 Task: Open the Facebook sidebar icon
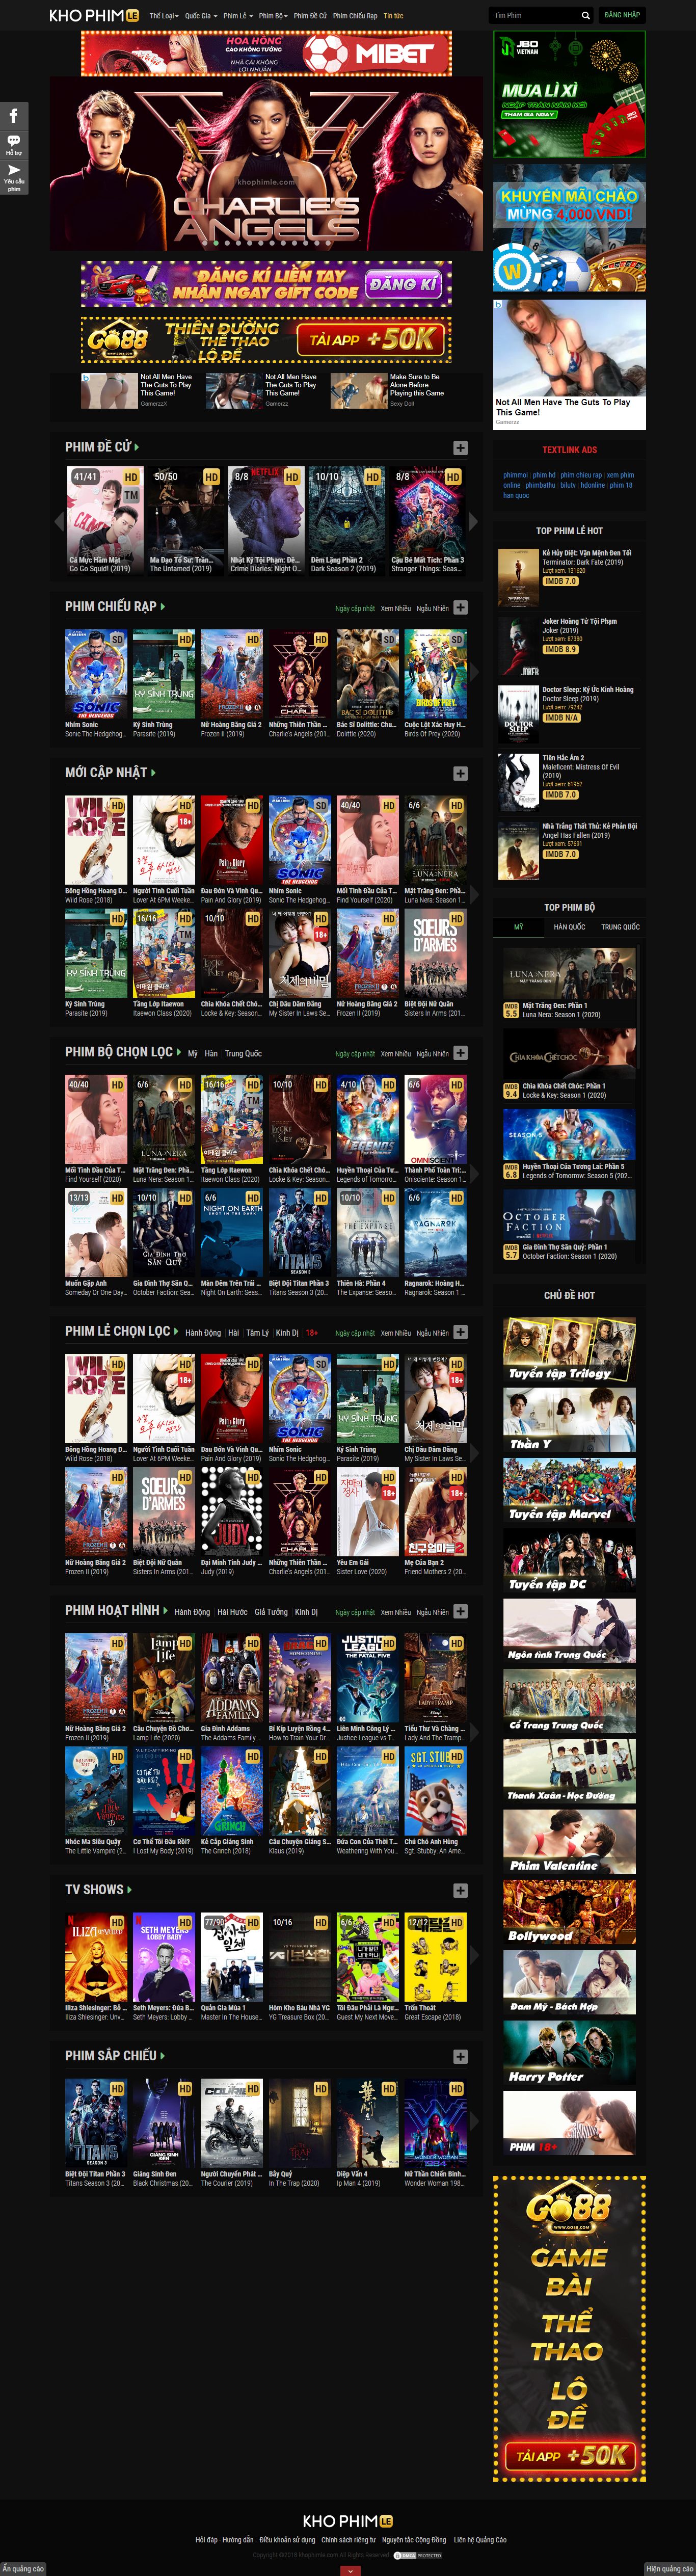click(14, 116)
